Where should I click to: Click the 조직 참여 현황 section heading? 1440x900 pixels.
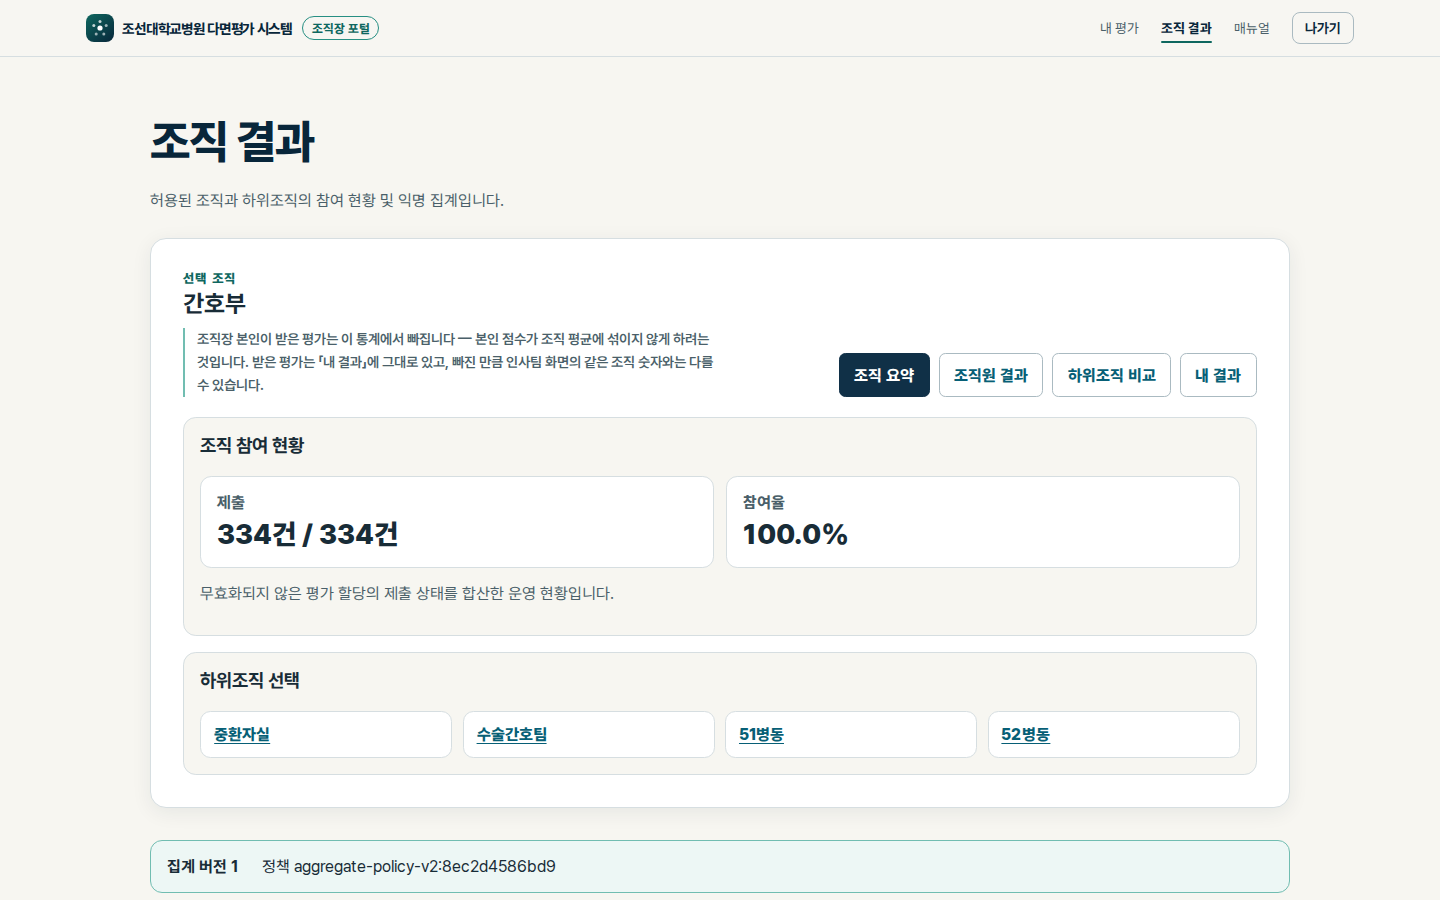click(x=252, y=445)
